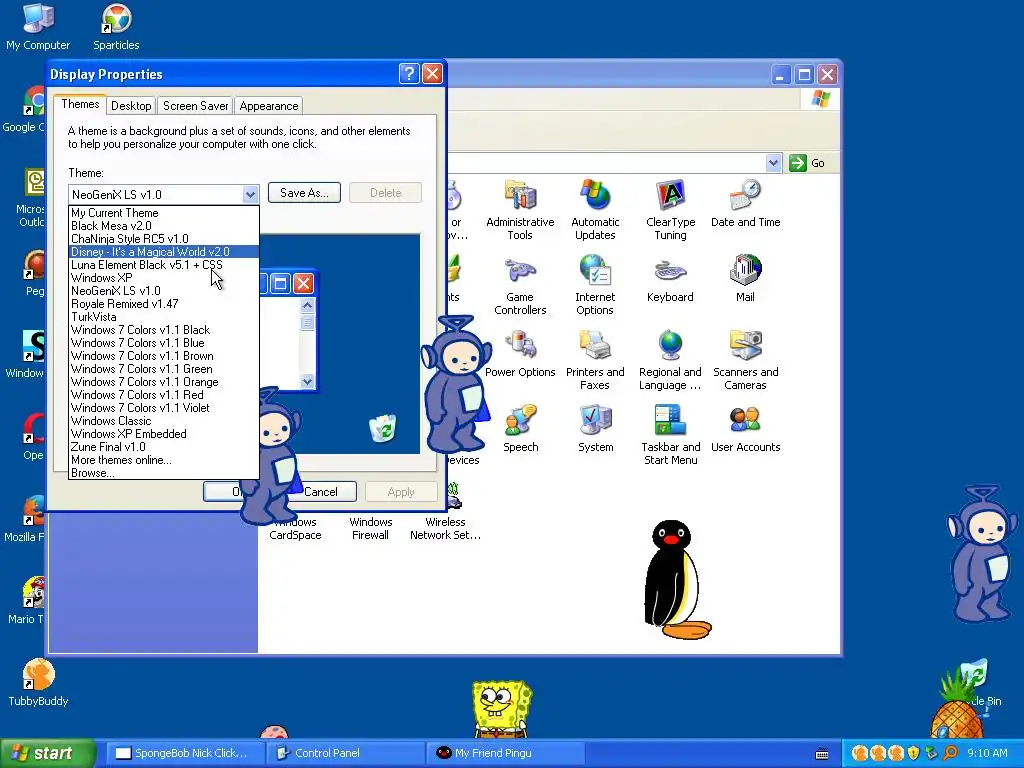1024x768 pixels.
Task: Choose Windows 7 Colors v1.1 Green
Action: (163, 370)
